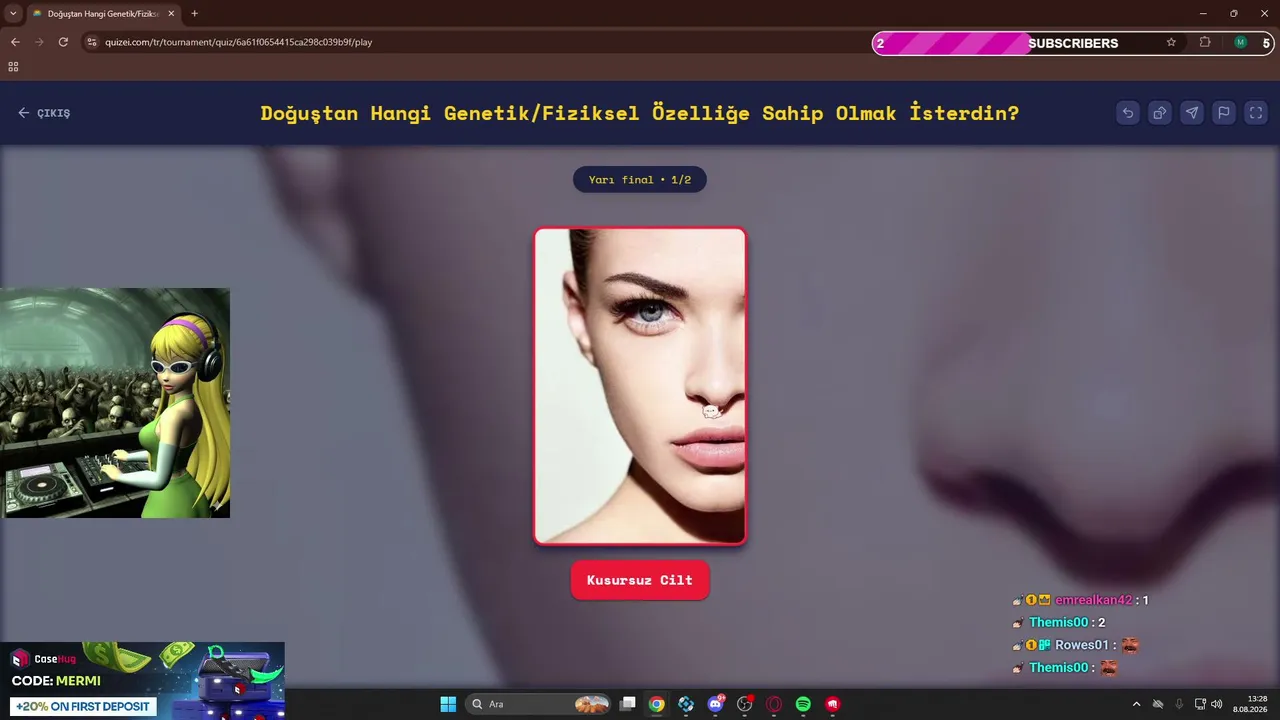This screenshot has height=720, width=1280.
Task: Open Spotify from the taskbar
Action: (x=803, y=704)
